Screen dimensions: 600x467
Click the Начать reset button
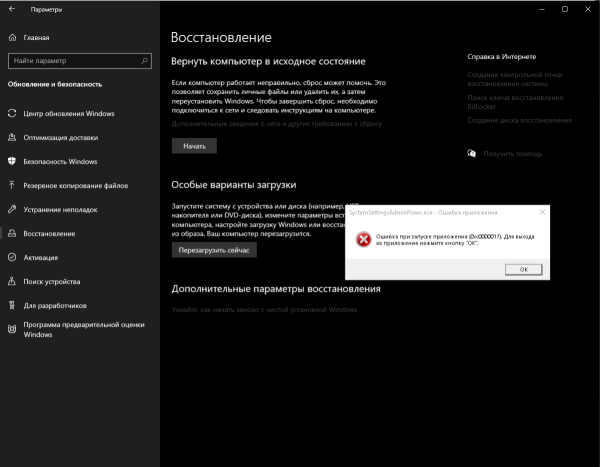click(x=194, y=146)
